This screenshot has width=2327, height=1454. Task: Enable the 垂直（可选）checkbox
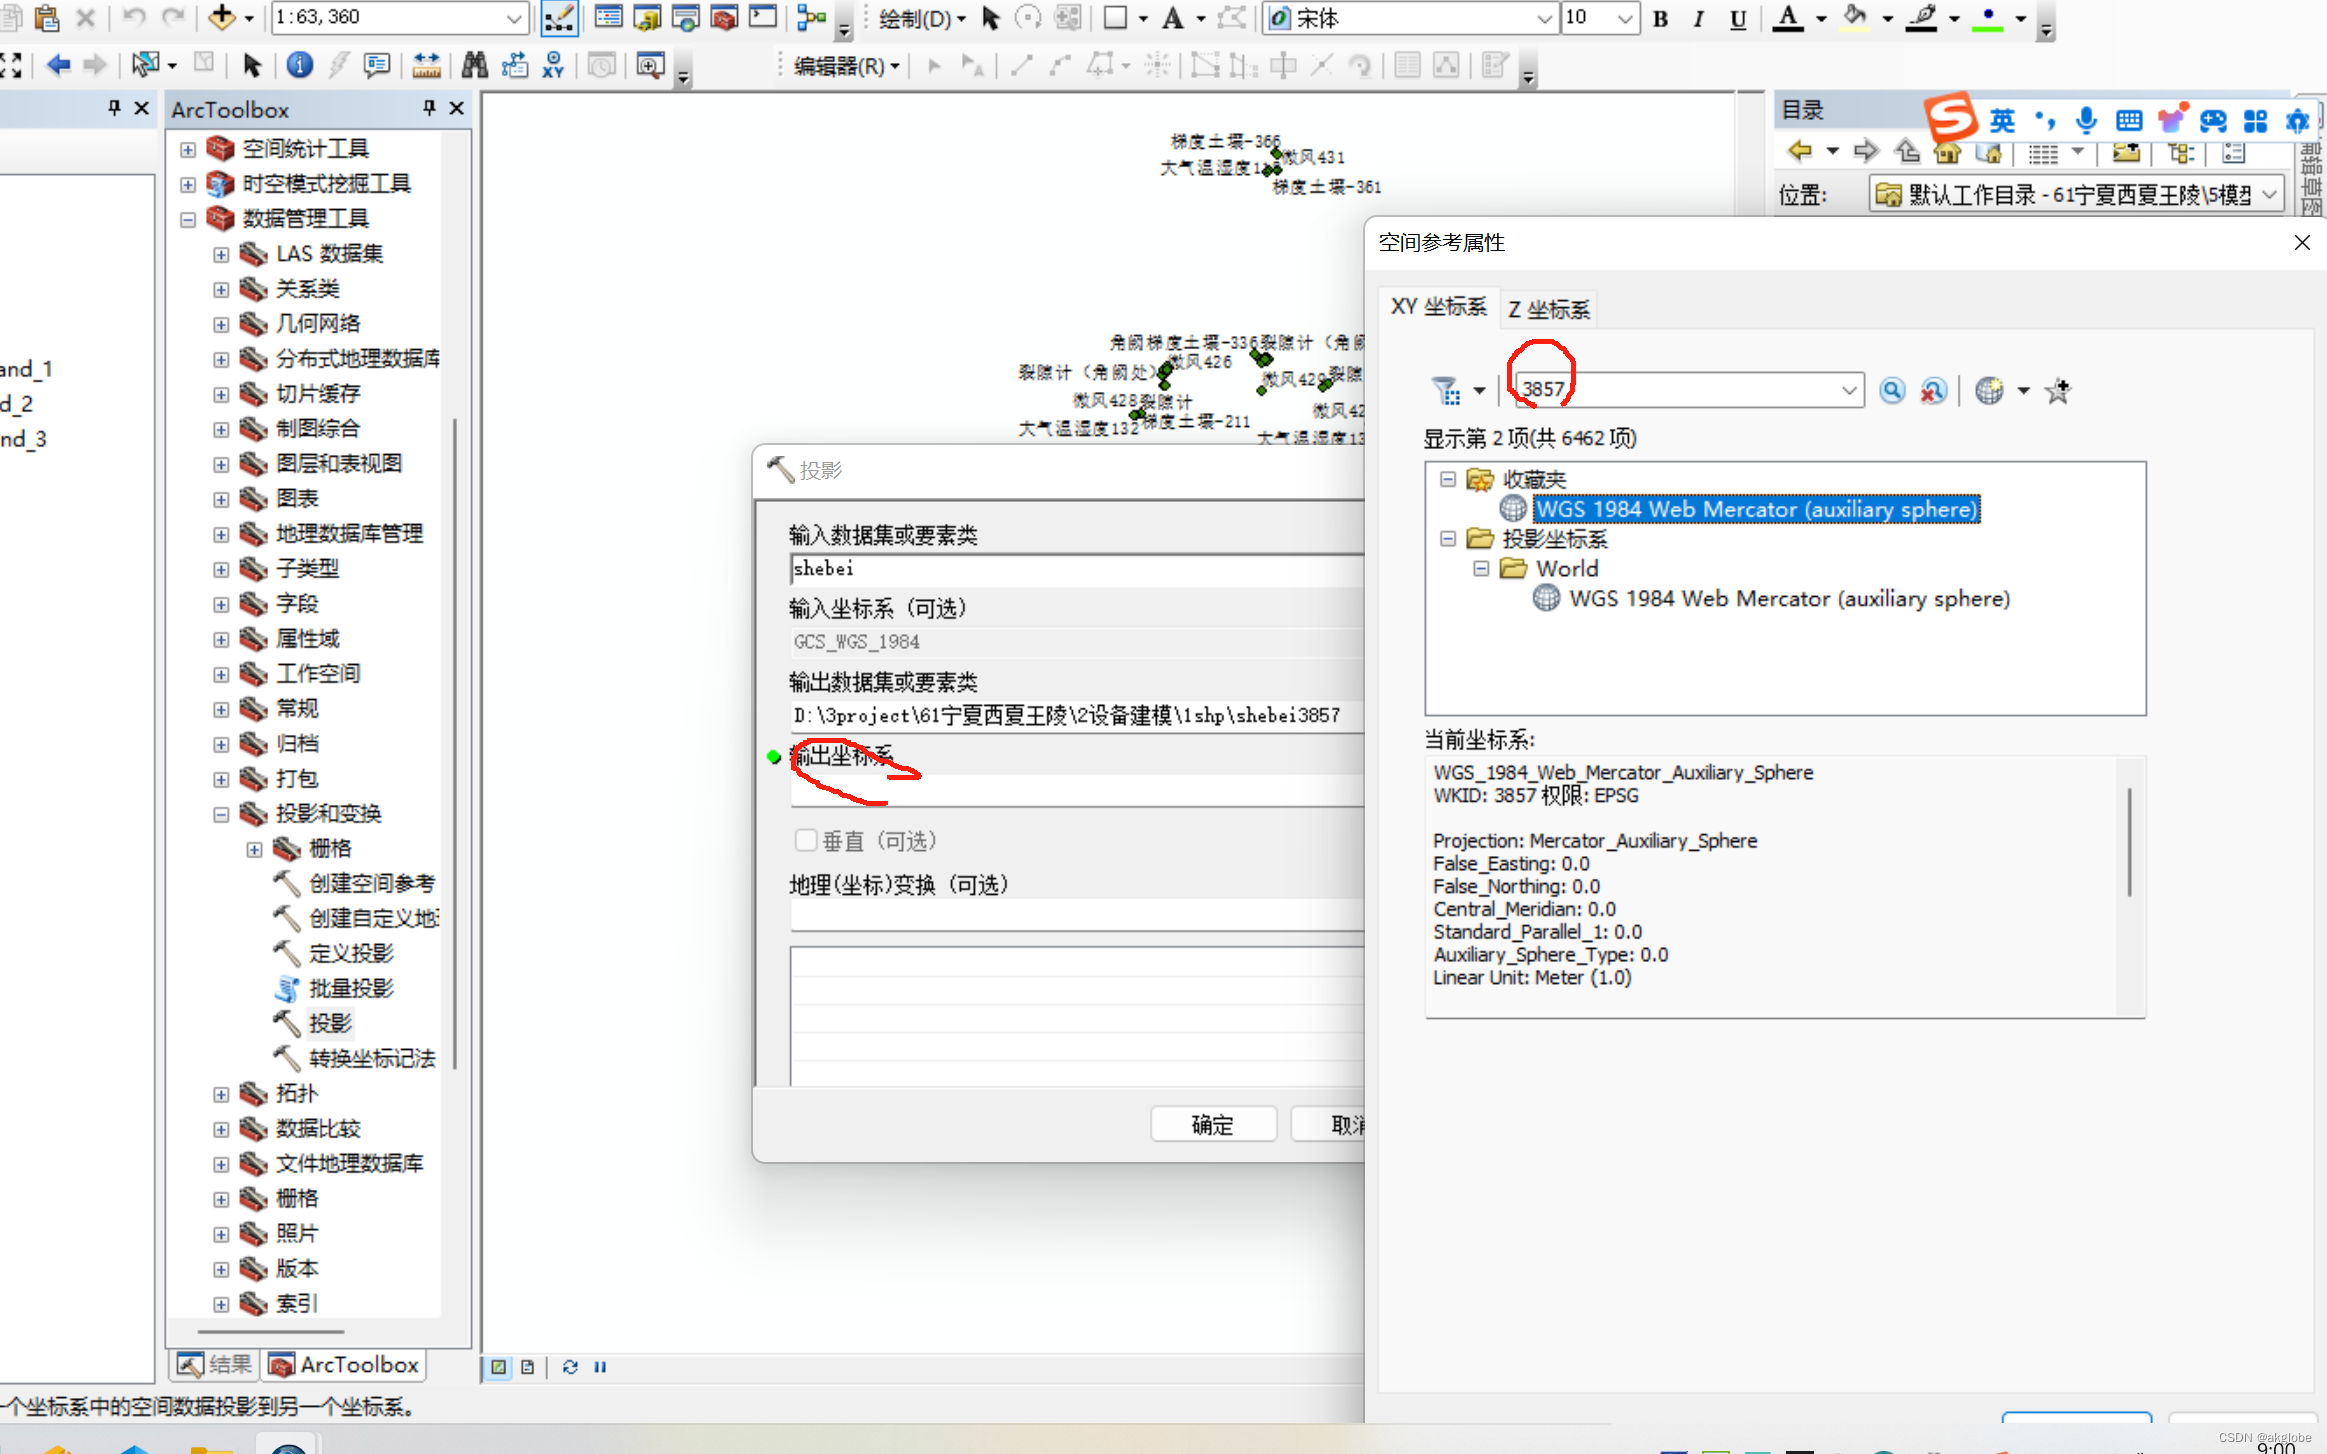[x=805, y=841]
